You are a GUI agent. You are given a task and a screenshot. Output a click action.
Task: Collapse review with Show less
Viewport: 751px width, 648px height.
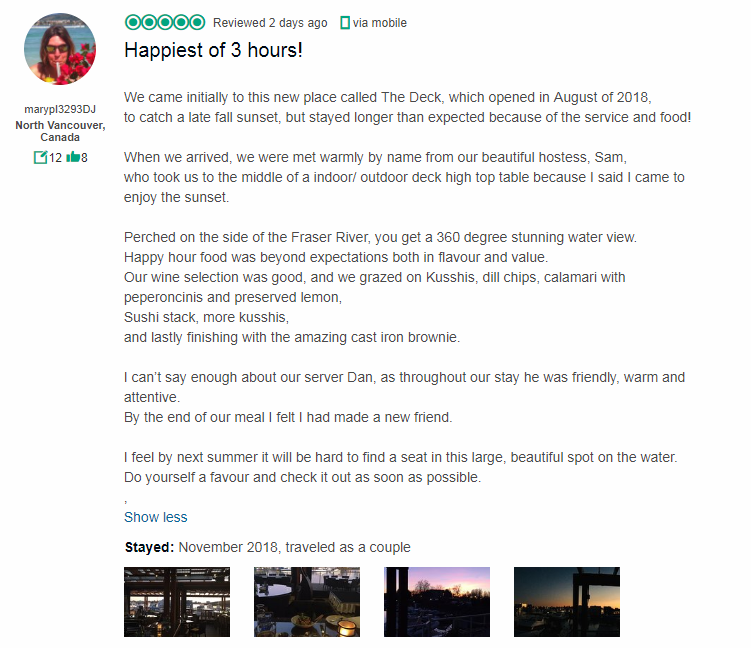156,517
